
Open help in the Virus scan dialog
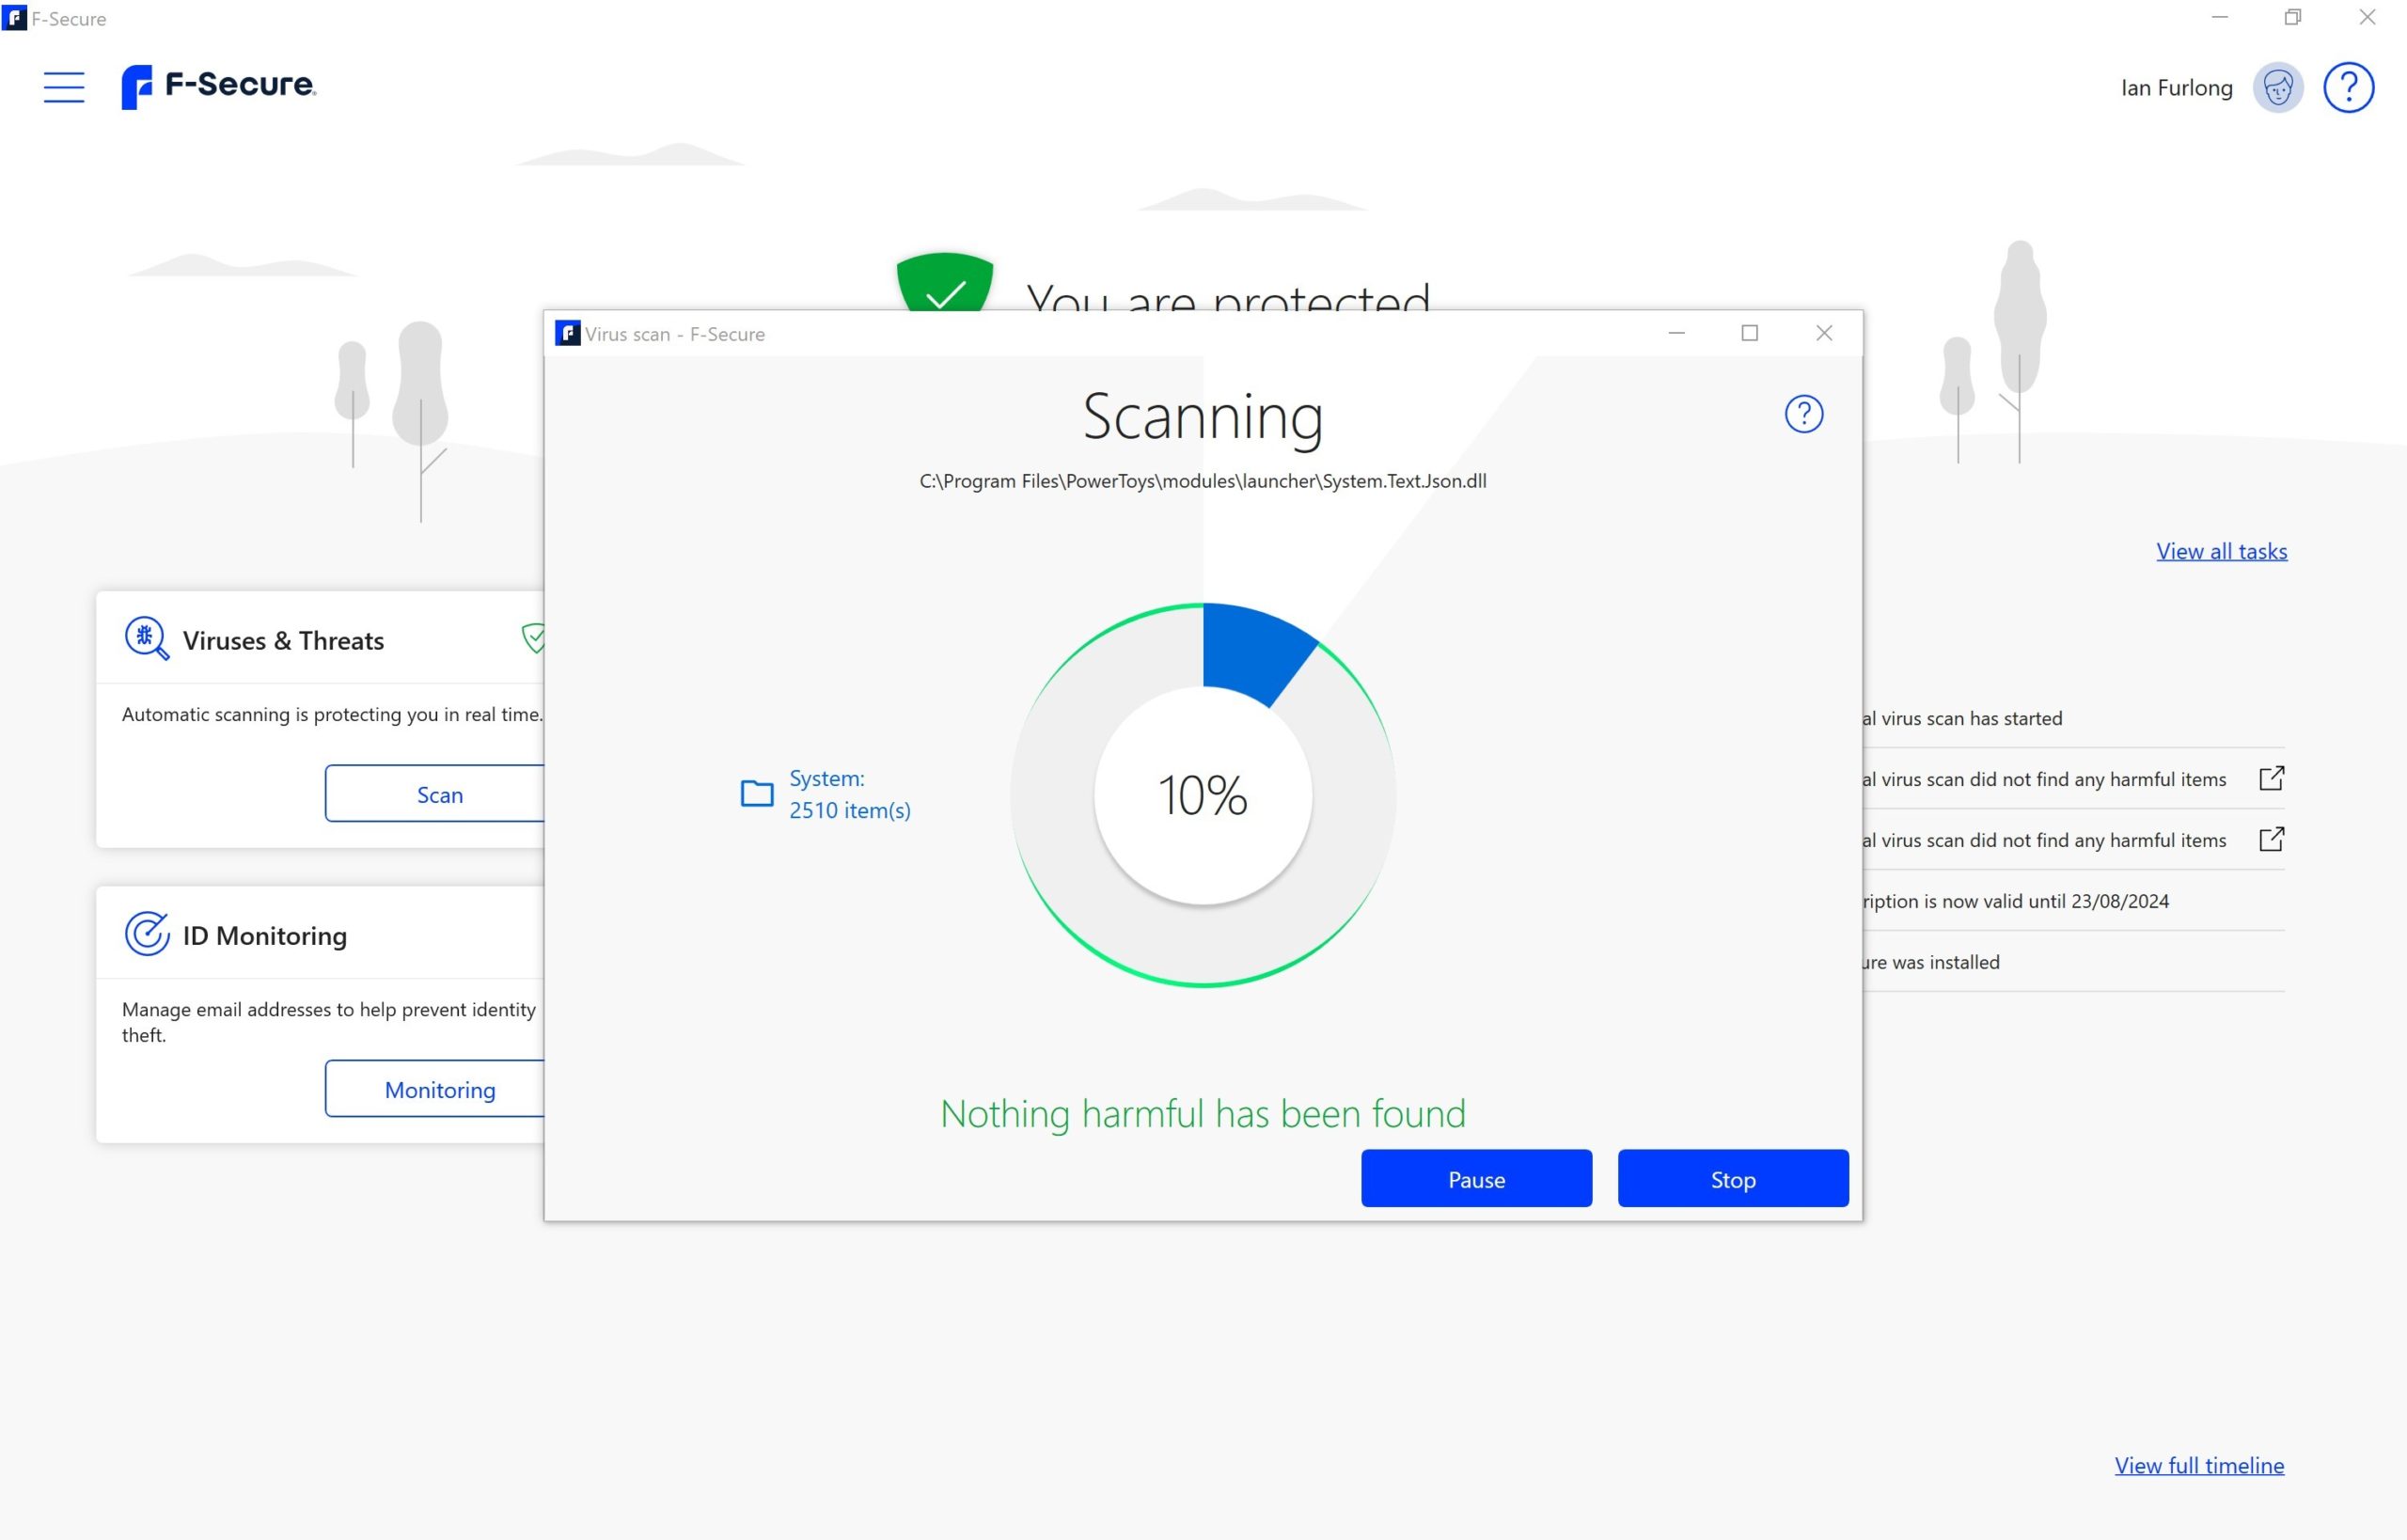point(1803,414)
